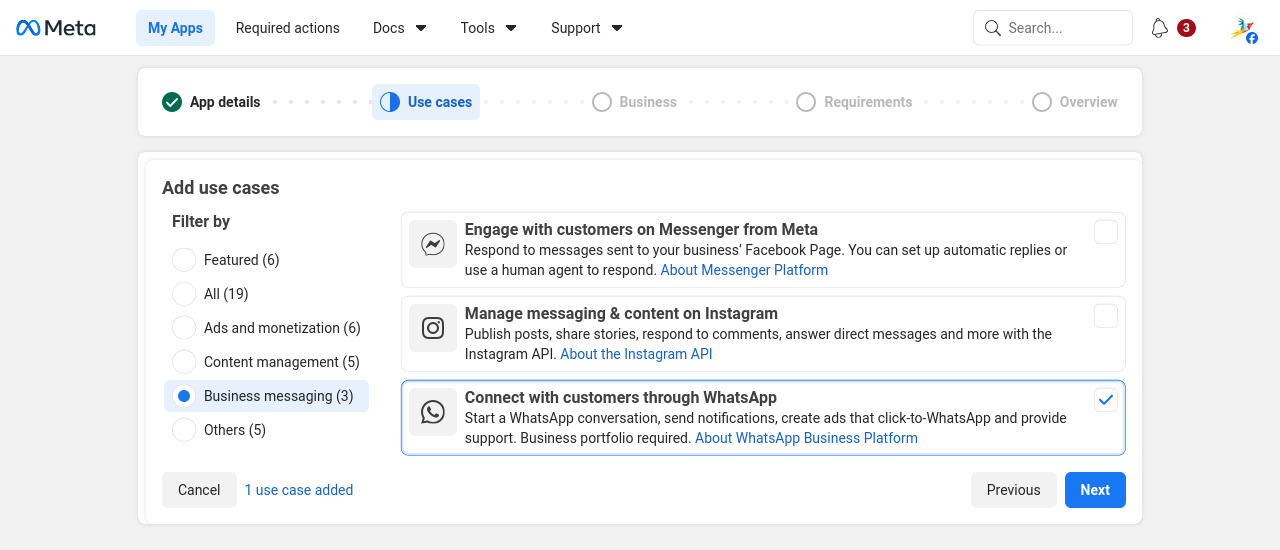Viewport: 1280px width, 550px height.
Task: Click the Messenger icon
Action: pos(433,244)
